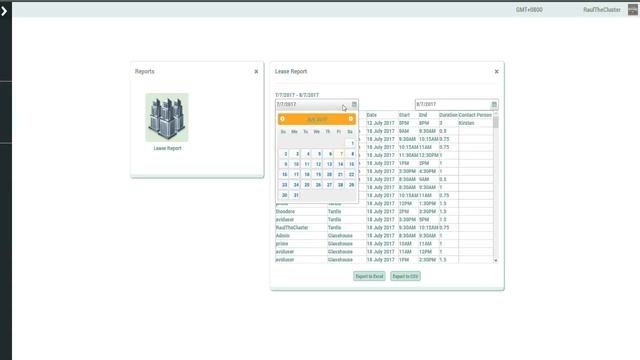Choose day 22 in the calendar

tap(351, 174)
